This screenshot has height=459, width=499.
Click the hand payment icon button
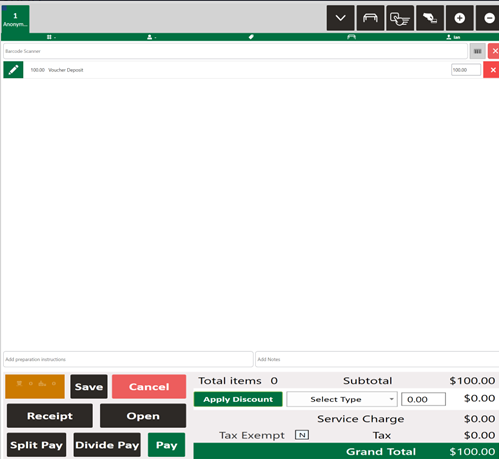[x=430, y=18]
